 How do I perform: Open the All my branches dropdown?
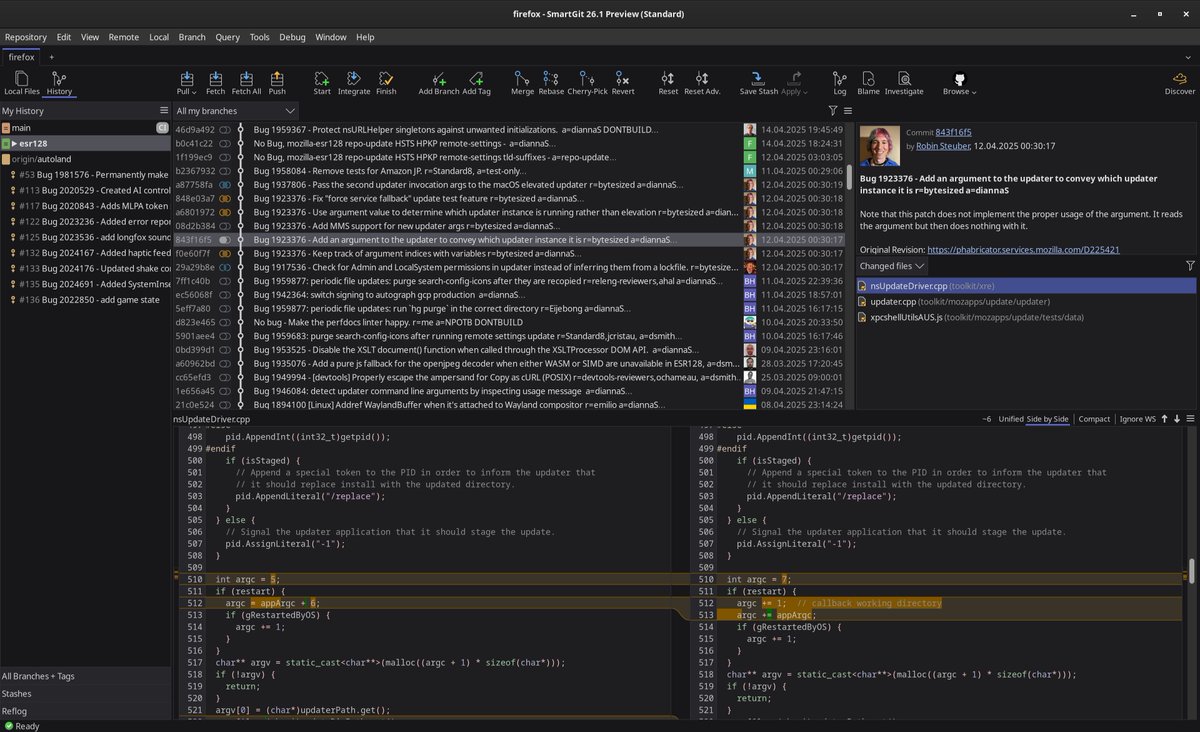coord(236,111)
